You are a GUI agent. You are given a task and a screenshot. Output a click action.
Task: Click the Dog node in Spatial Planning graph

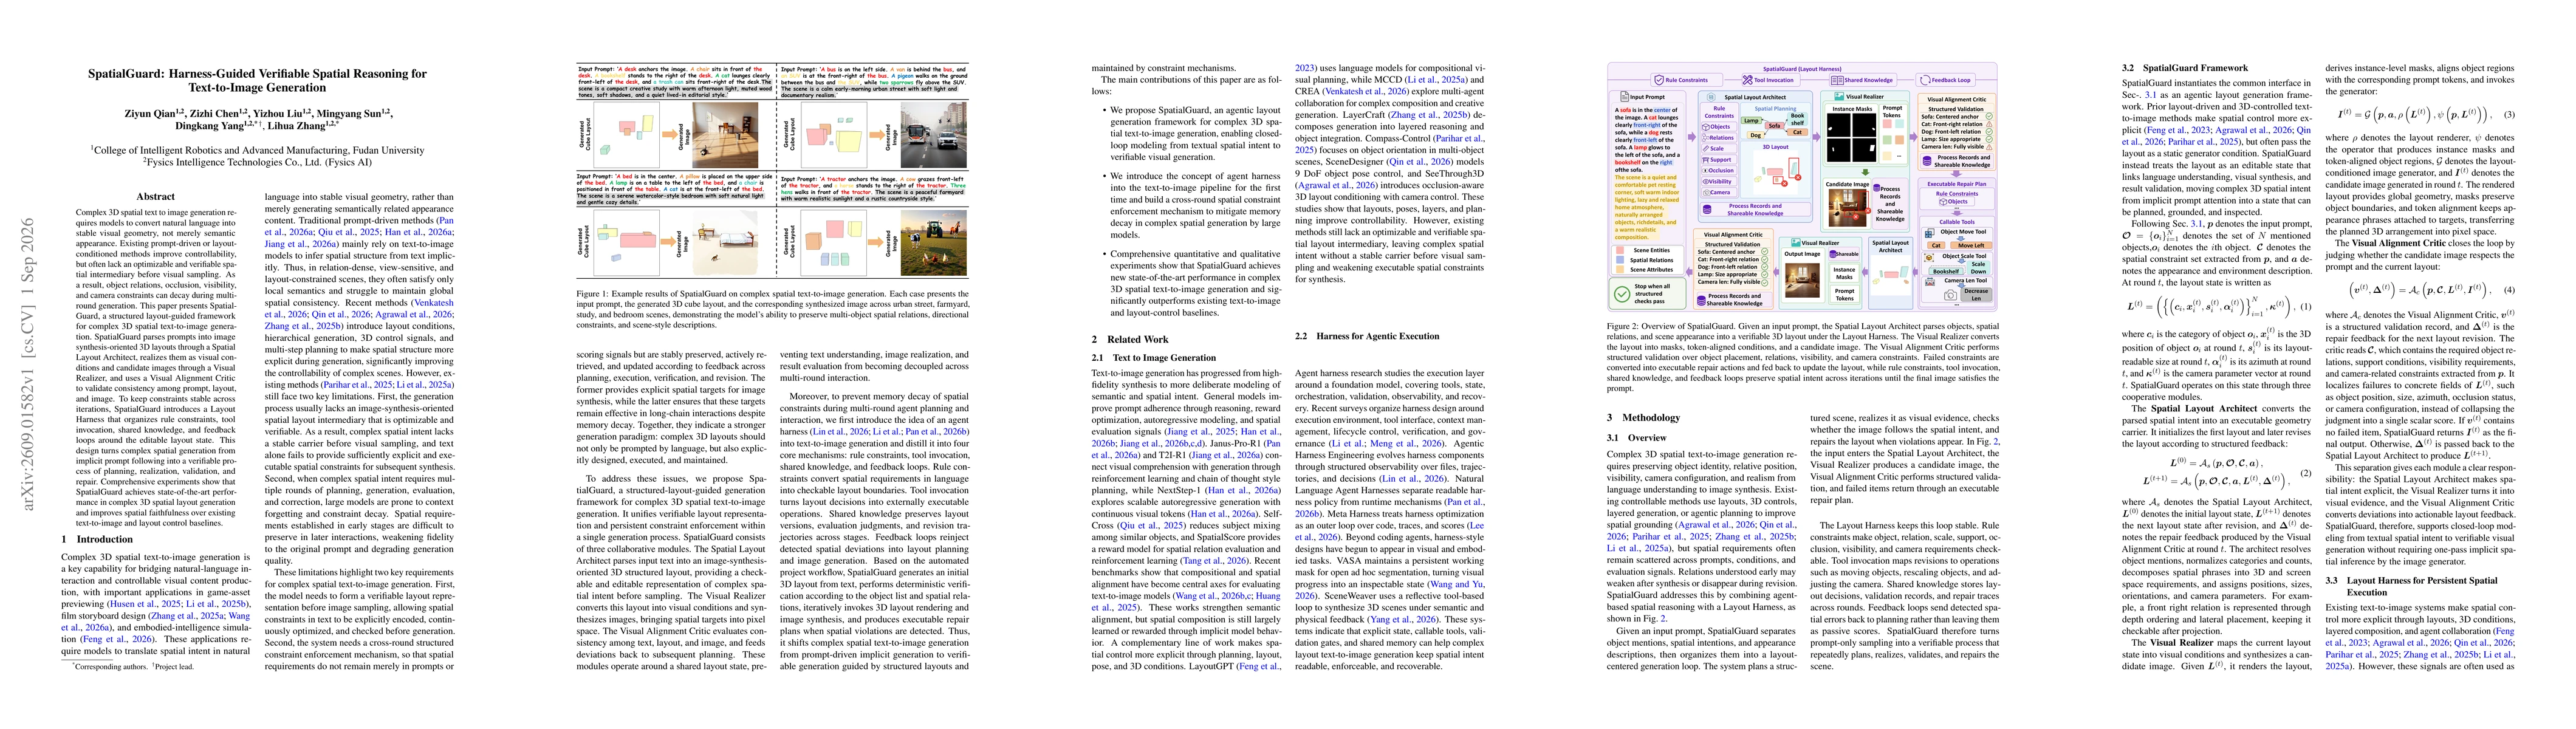coord(1756,135)
